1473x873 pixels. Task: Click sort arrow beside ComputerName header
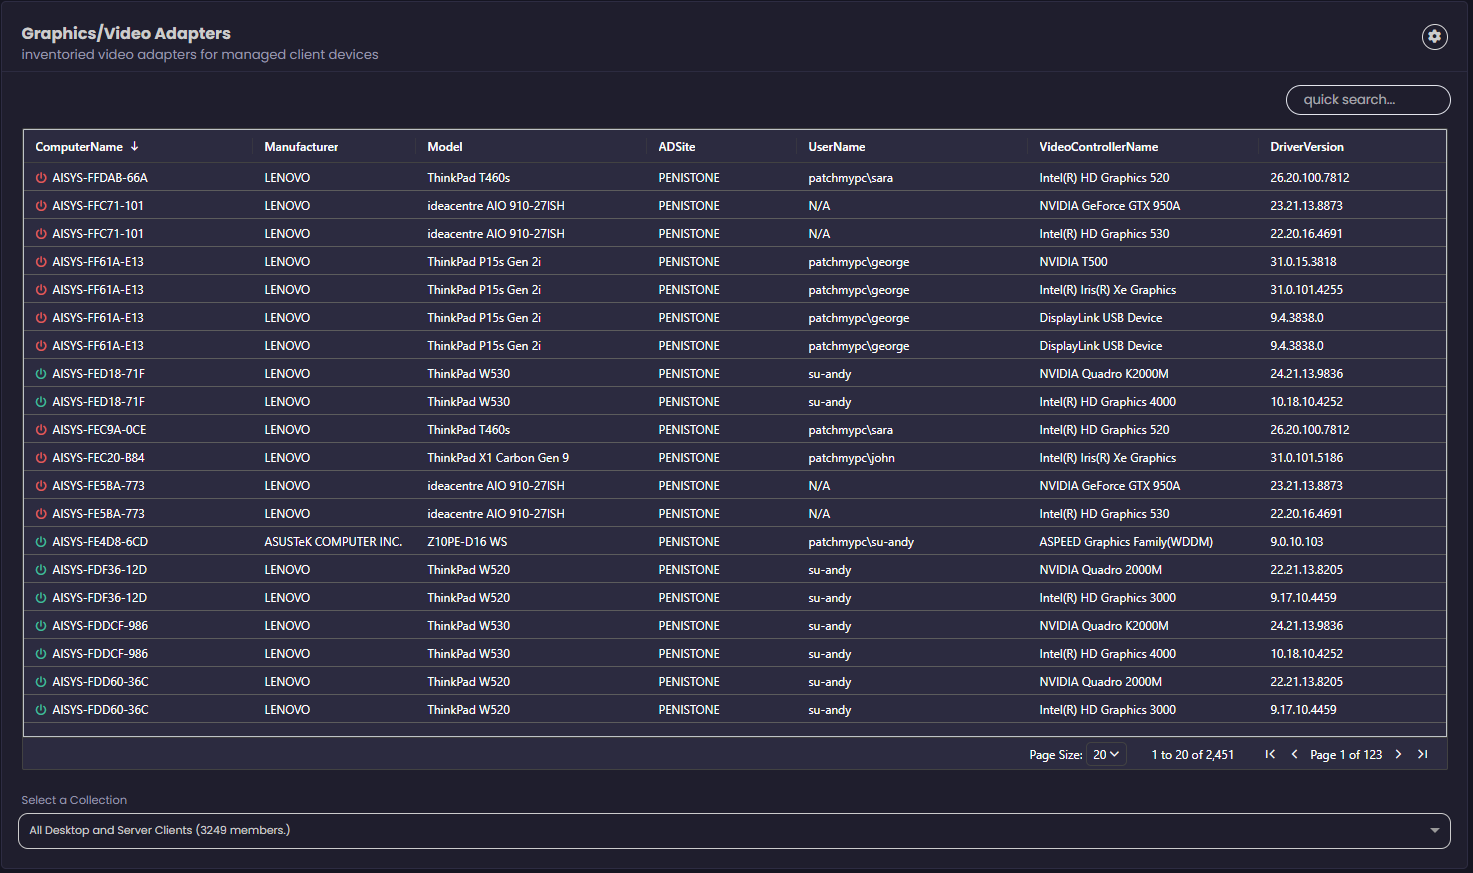pyautogui.click(x=134, y=147)
